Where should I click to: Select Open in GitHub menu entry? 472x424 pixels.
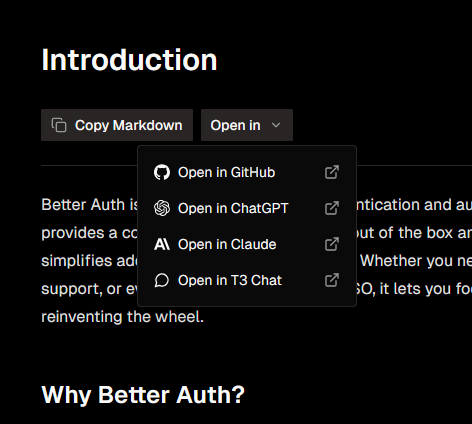click(247, 172)
